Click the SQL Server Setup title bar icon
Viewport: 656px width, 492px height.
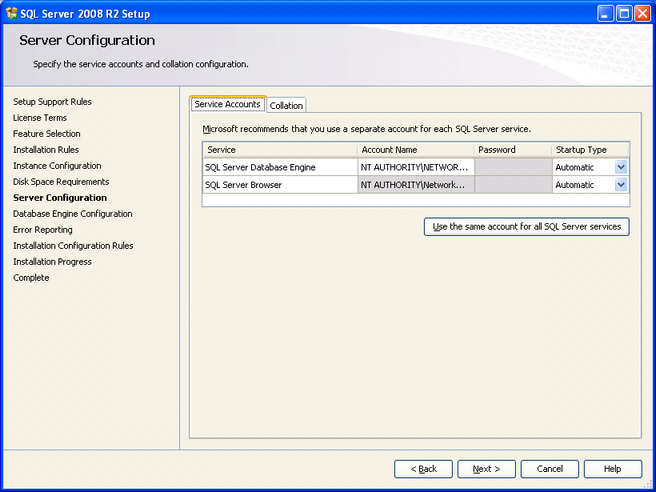pos(11,12)
